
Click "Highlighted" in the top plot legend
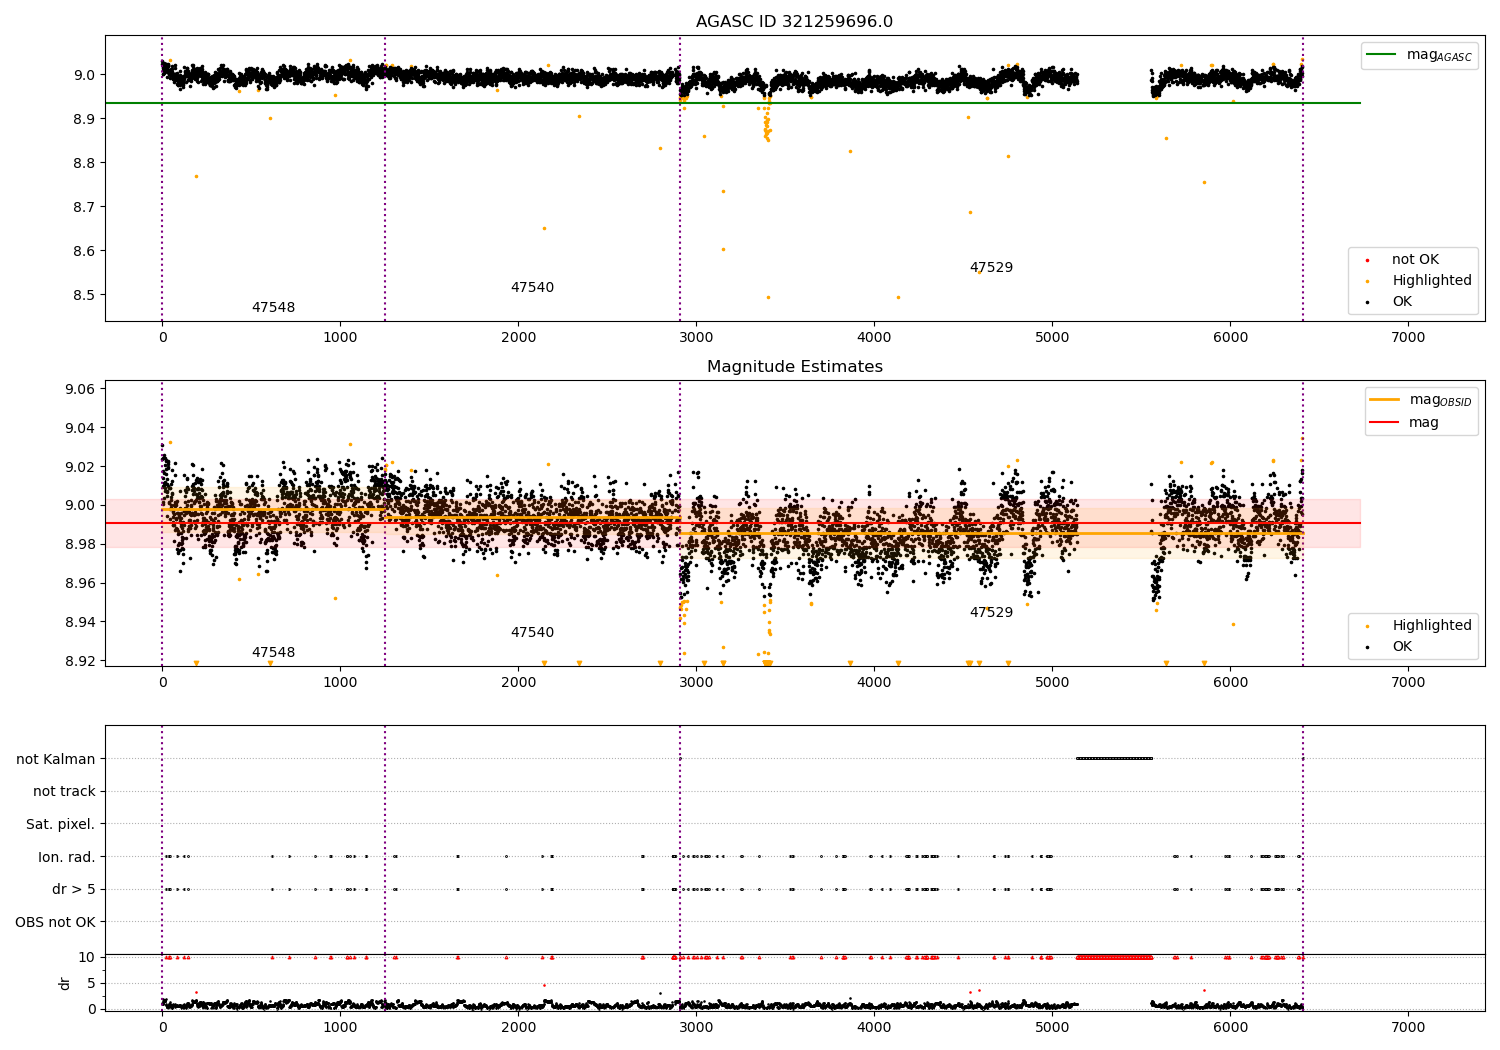click(x=1431, y=281)
